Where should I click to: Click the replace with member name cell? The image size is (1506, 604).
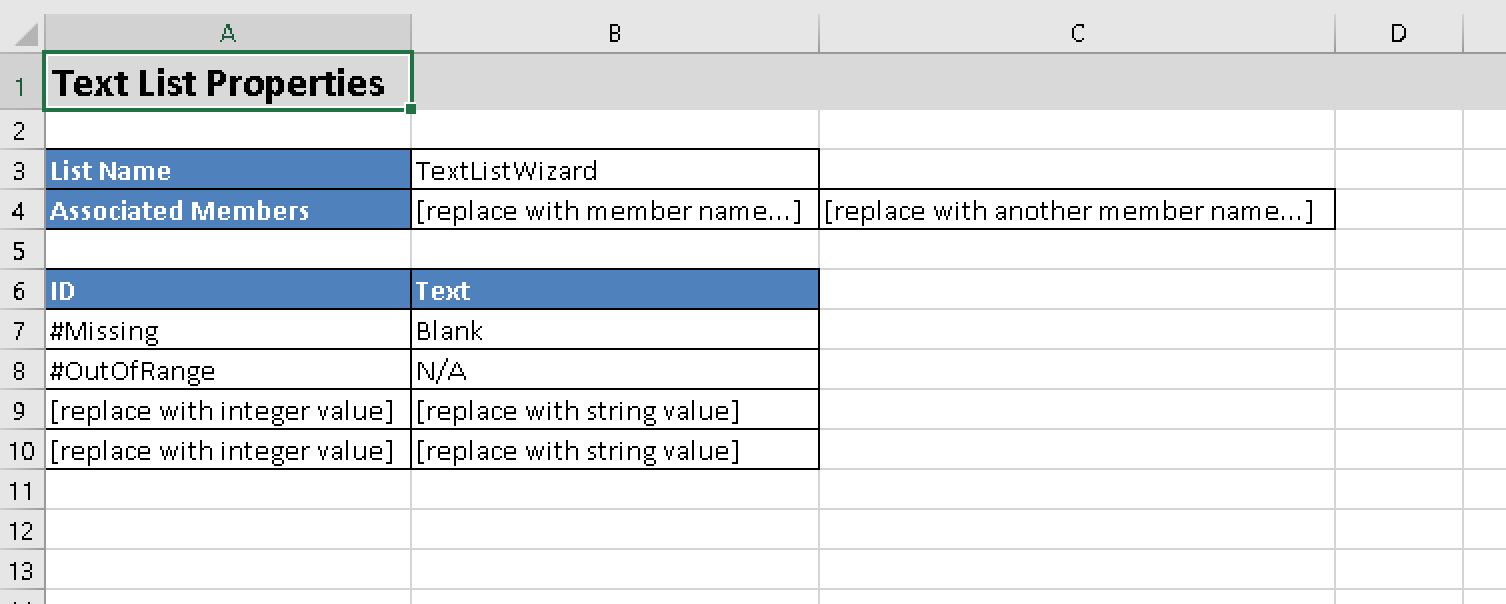[x=614, y=211]
